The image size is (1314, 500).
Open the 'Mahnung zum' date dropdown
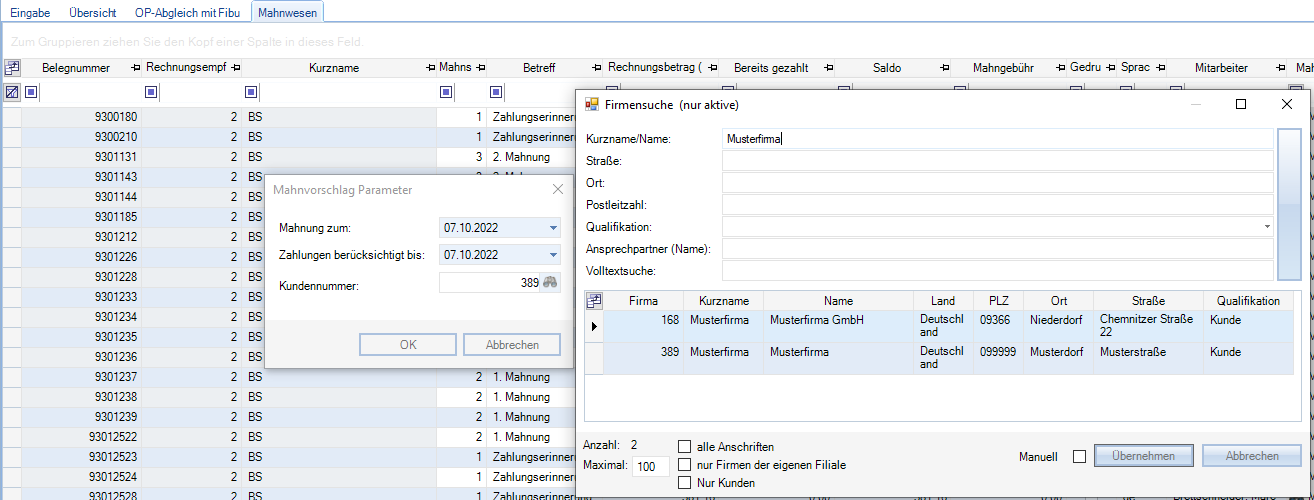[x=553, y=228]
